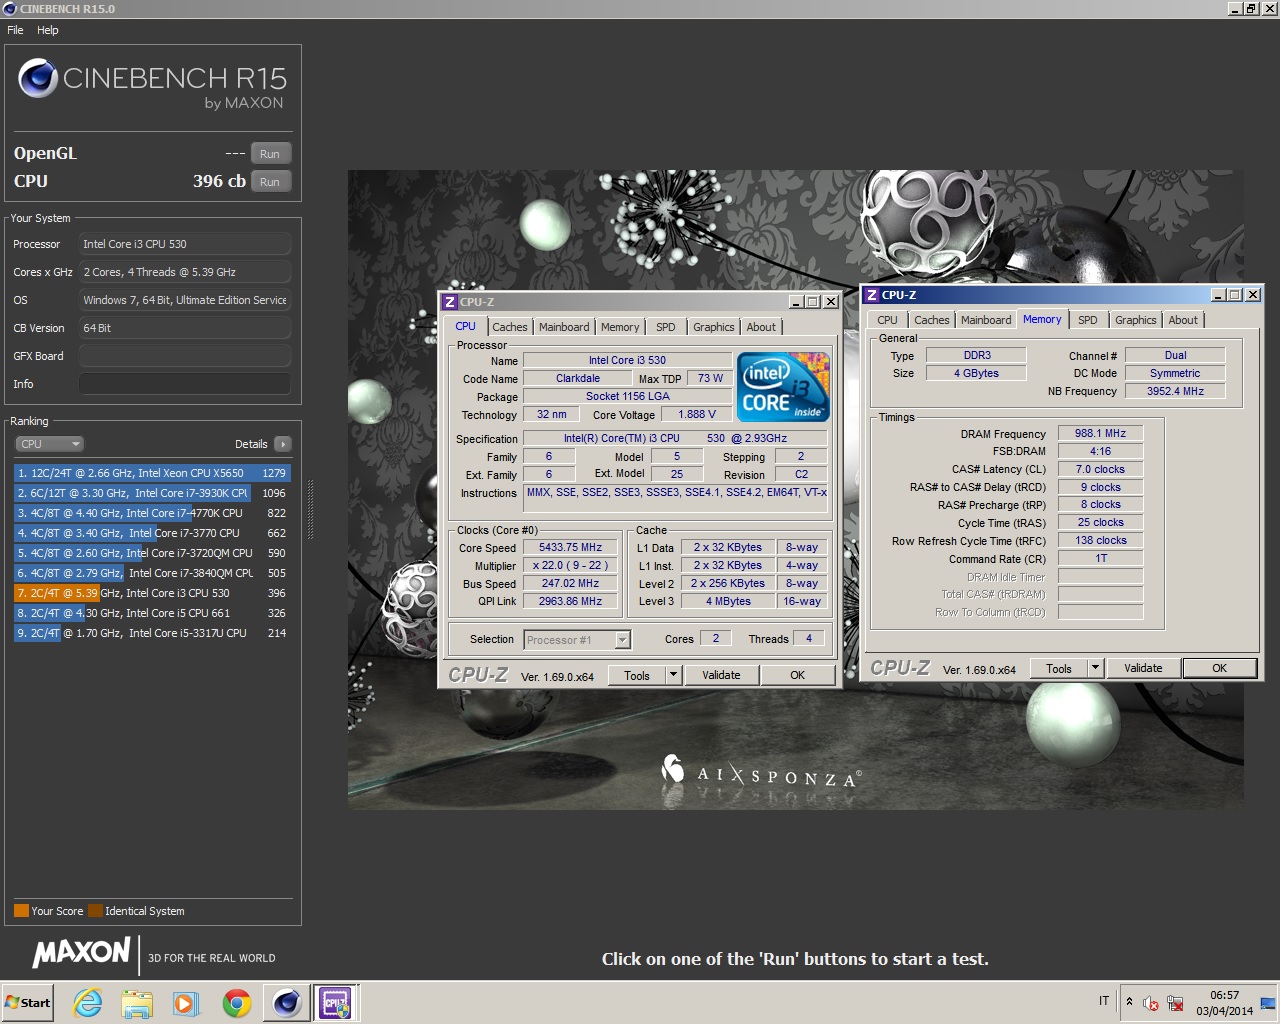Screen dimensions: 1280x1024
Task: Select the Core i7-3770 ranking row
Action: coord(152,533)
